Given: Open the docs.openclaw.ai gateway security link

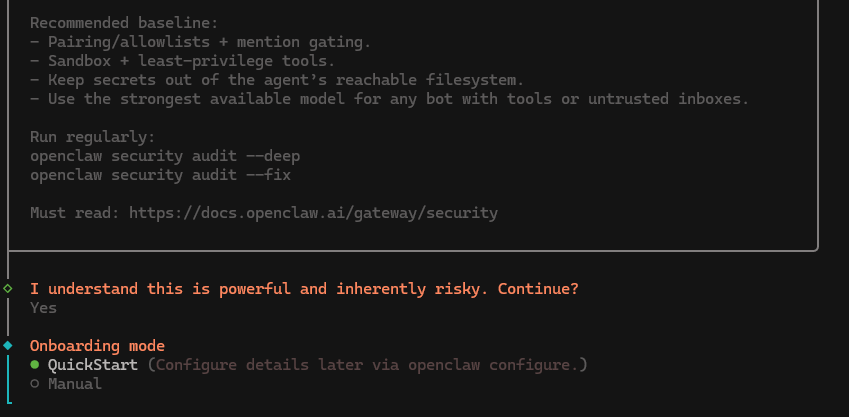Looking at the screenshot, I should tap(313, 213).
